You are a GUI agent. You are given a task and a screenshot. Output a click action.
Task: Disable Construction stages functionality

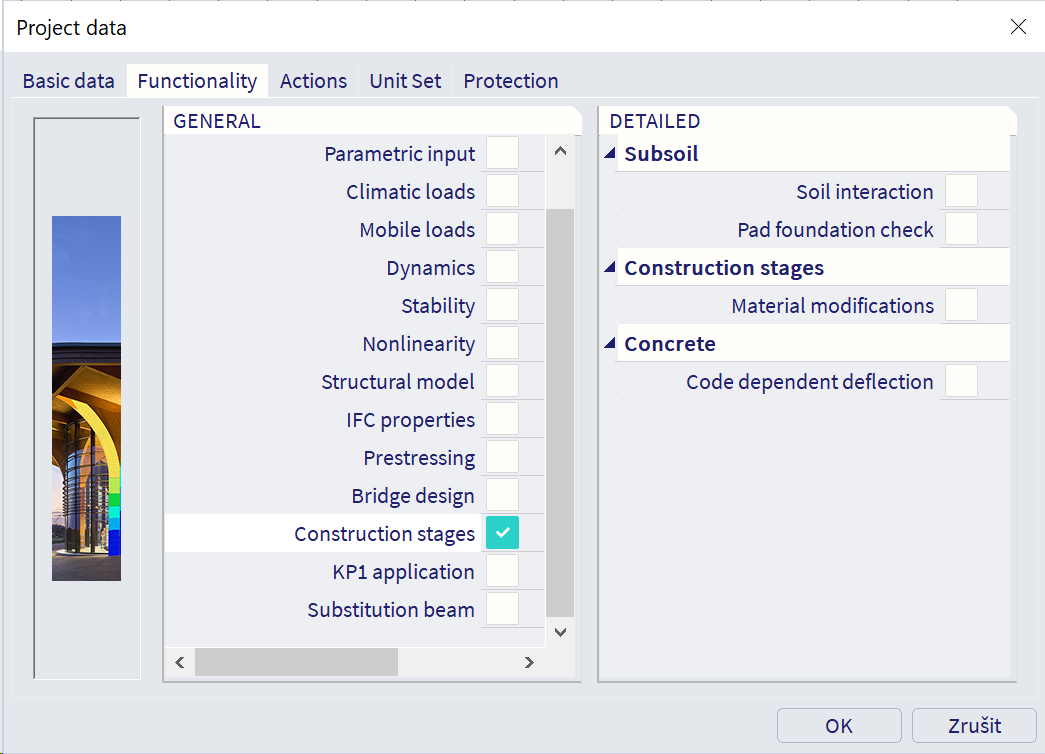coord(502,533)
